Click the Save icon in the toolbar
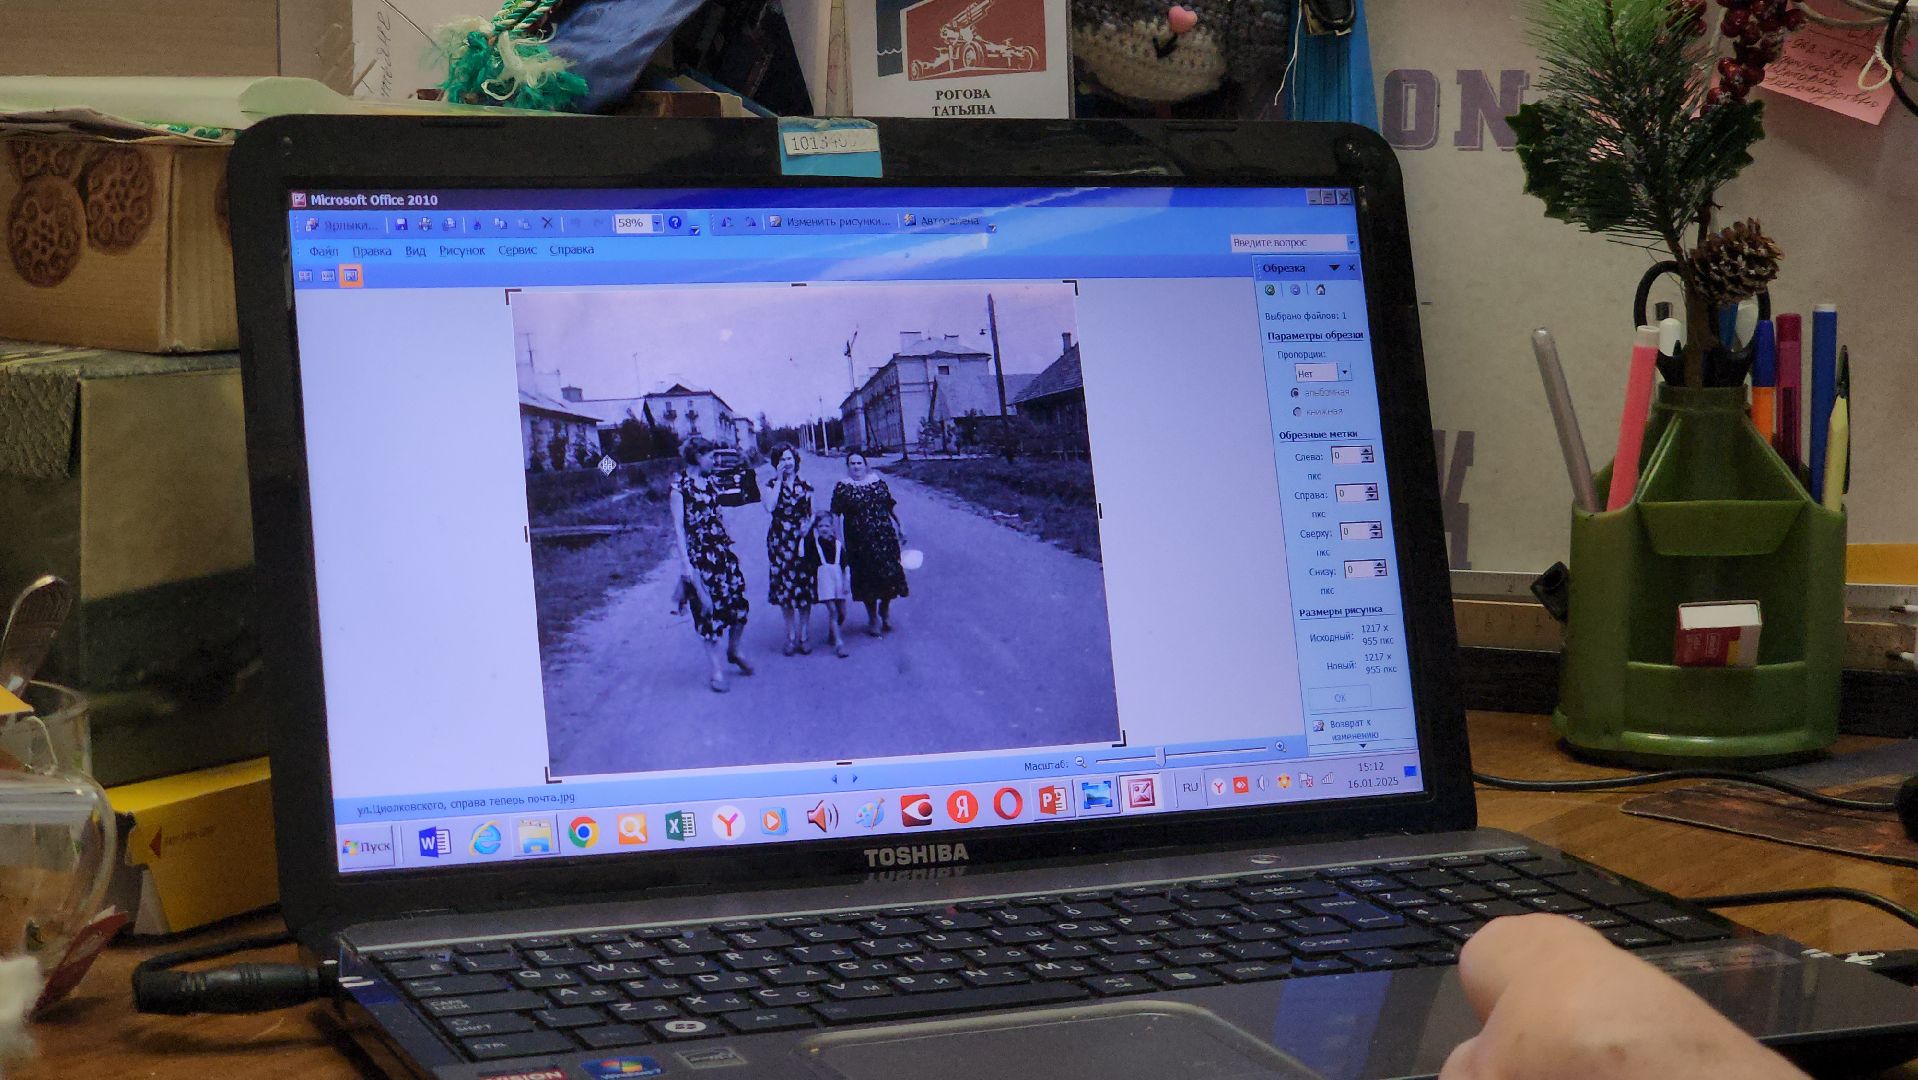 point(401,224)
